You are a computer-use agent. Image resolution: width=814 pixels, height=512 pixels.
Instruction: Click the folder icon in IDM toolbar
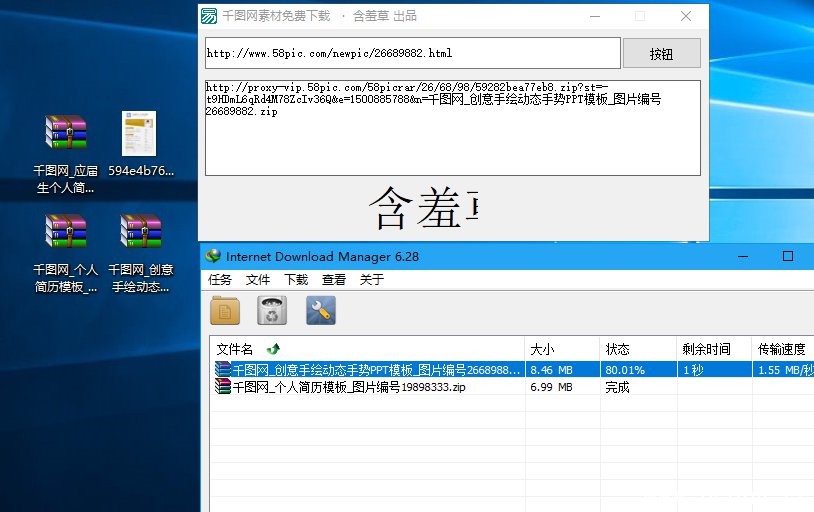coord(225,311)
